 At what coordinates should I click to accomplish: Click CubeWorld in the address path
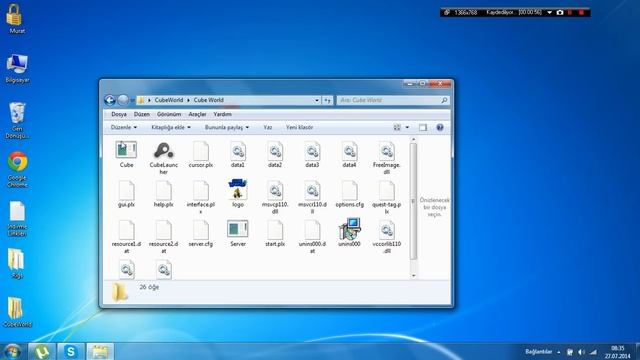coord(169,100)
